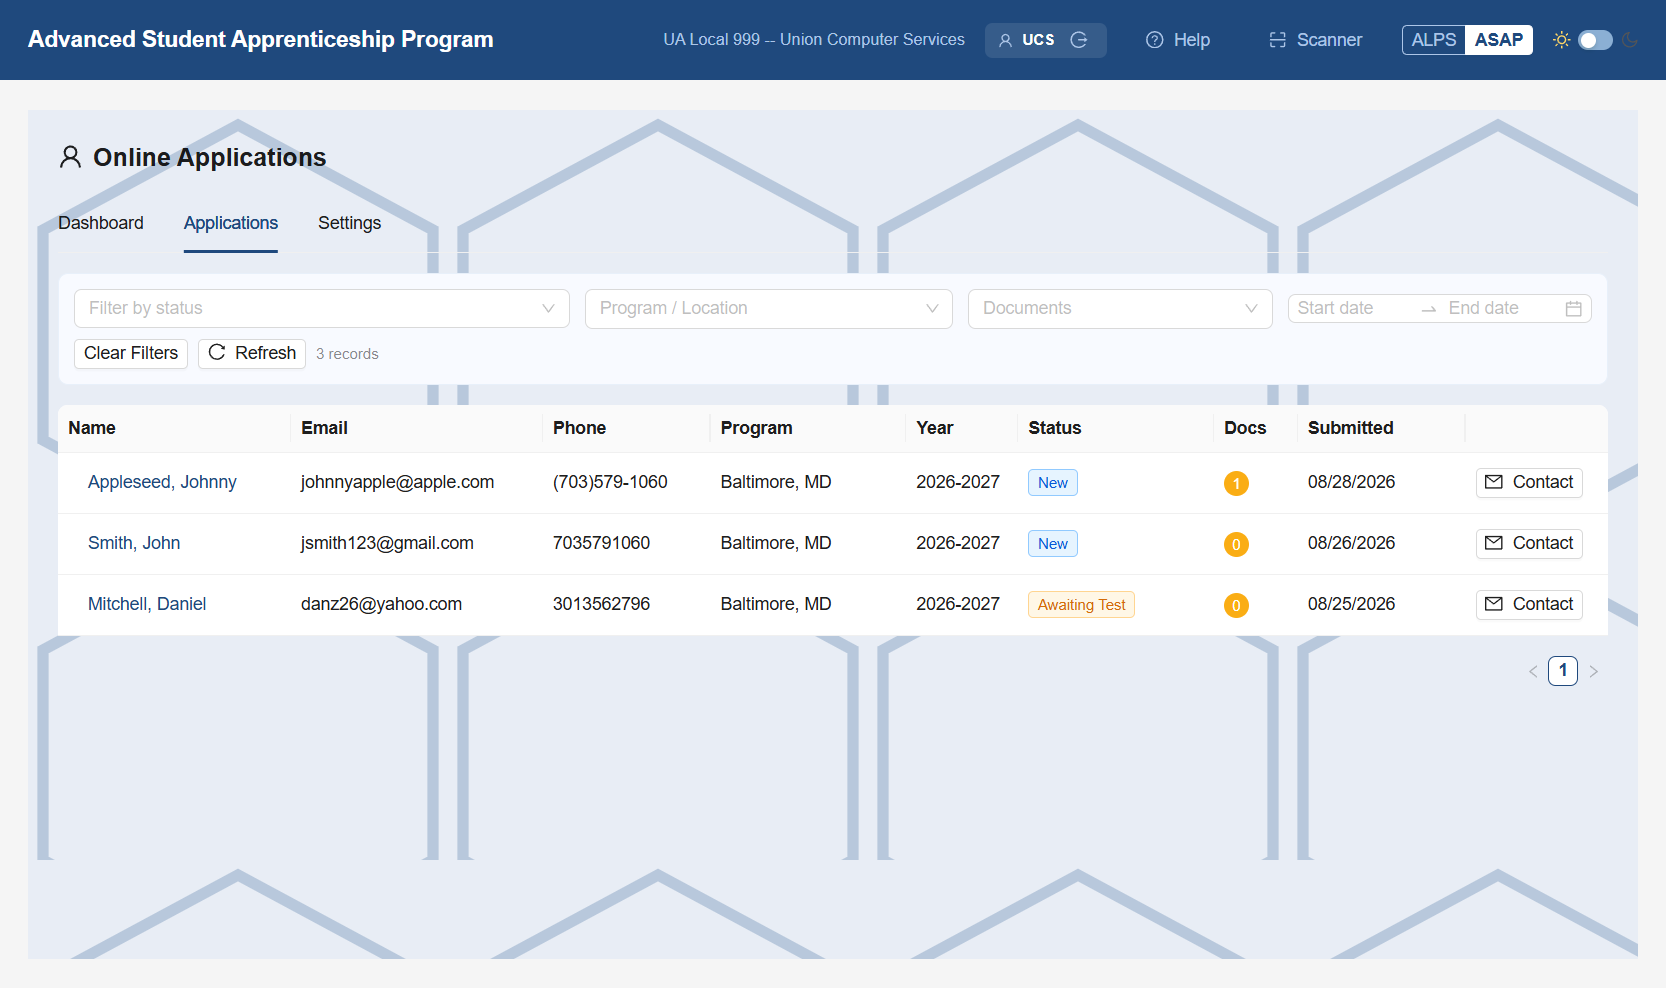
Task: Open the Settings tab
Action: click(349, 223)
